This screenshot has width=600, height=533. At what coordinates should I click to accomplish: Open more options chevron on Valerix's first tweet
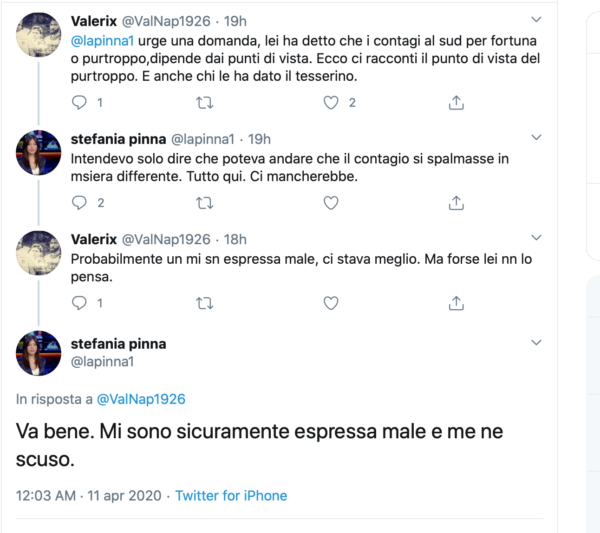tap(536, 19)
